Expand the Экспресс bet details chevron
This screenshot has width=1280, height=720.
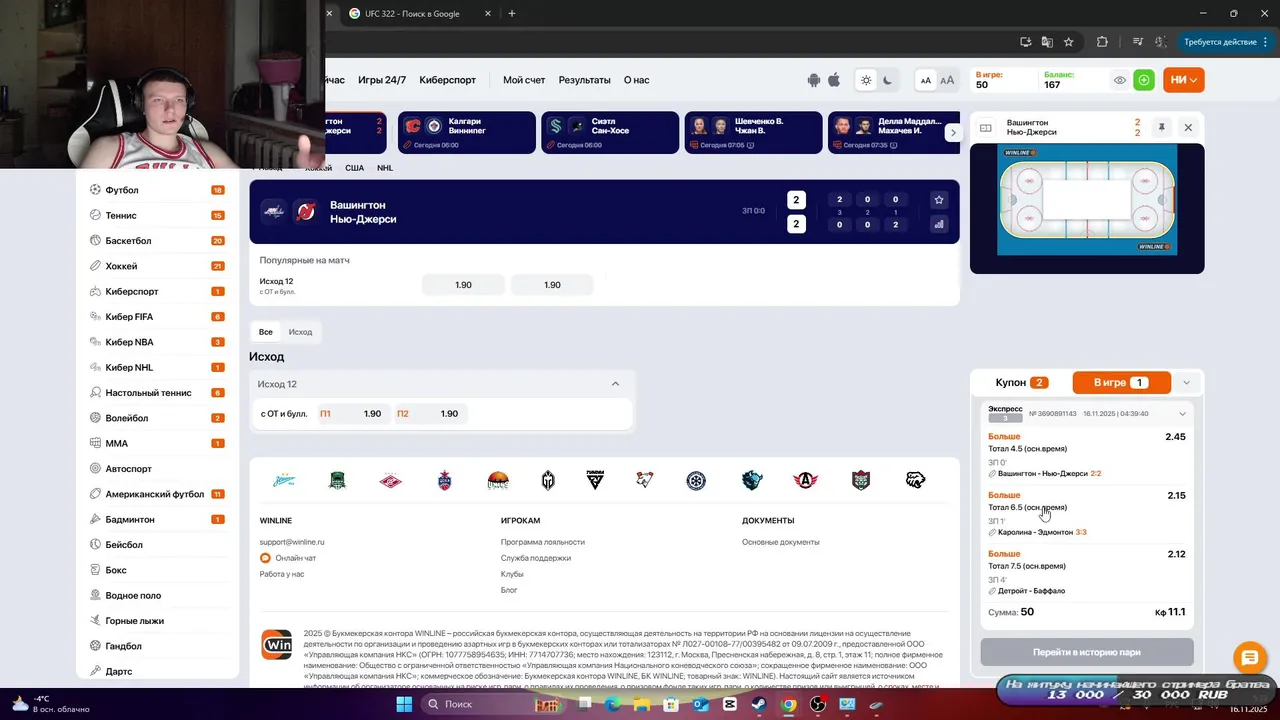(x=1182, y=414)
